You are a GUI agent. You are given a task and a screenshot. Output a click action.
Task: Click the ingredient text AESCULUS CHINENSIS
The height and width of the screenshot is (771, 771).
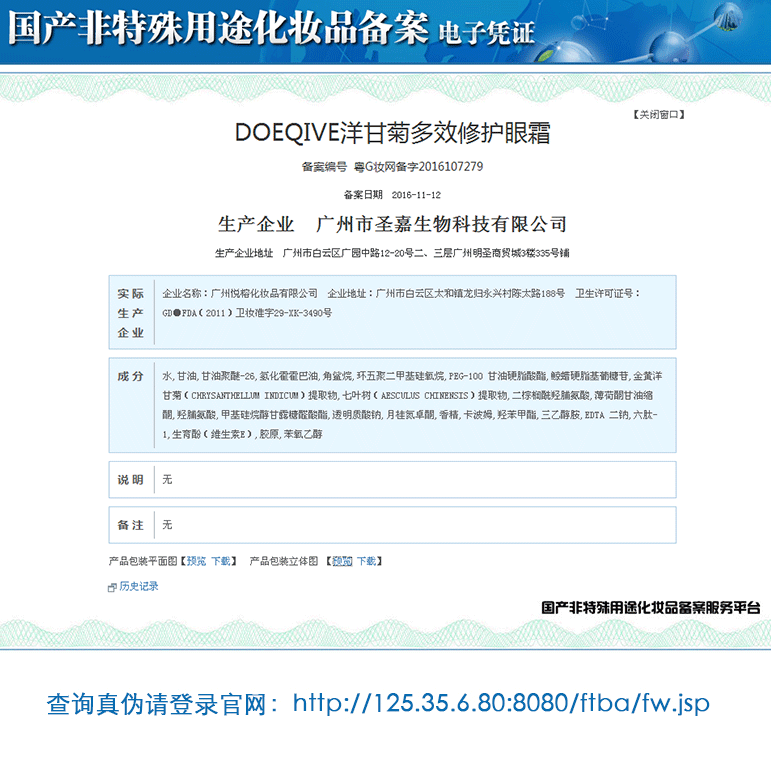tap(424, 396)
